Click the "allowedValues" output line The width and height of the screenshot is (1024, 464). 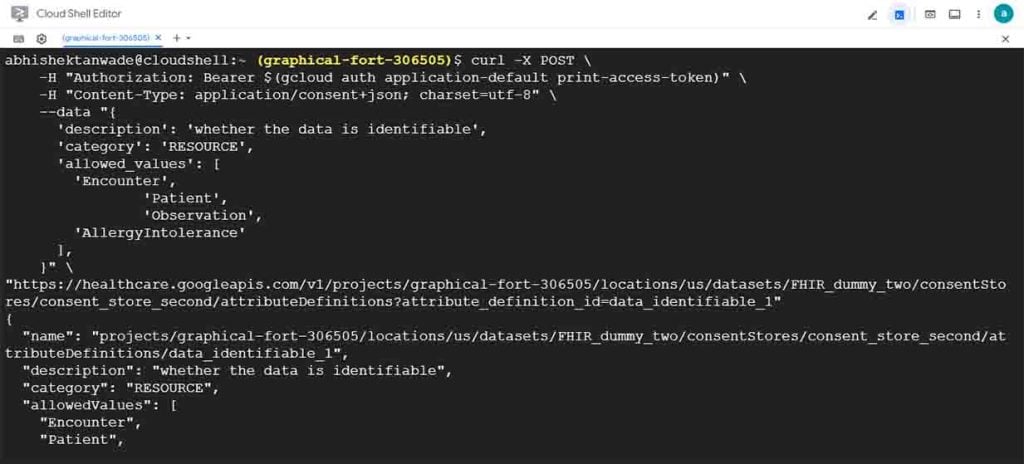100,405
